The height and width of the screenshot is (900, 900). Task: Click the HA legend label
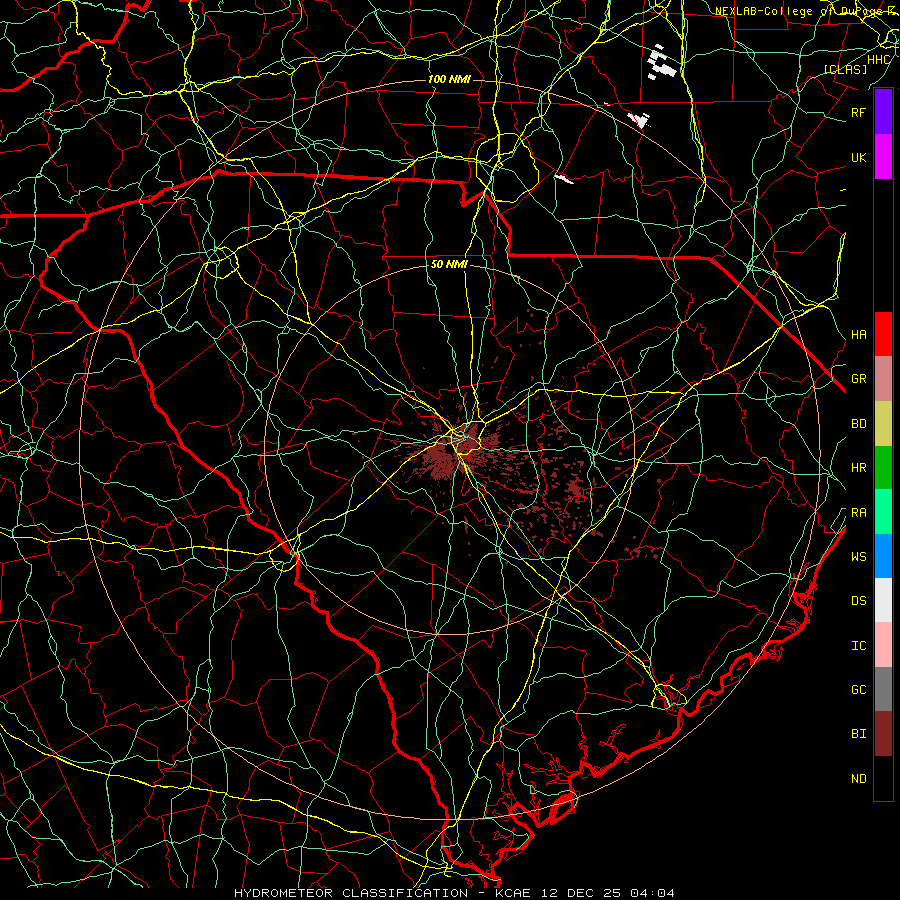(858, 334)
